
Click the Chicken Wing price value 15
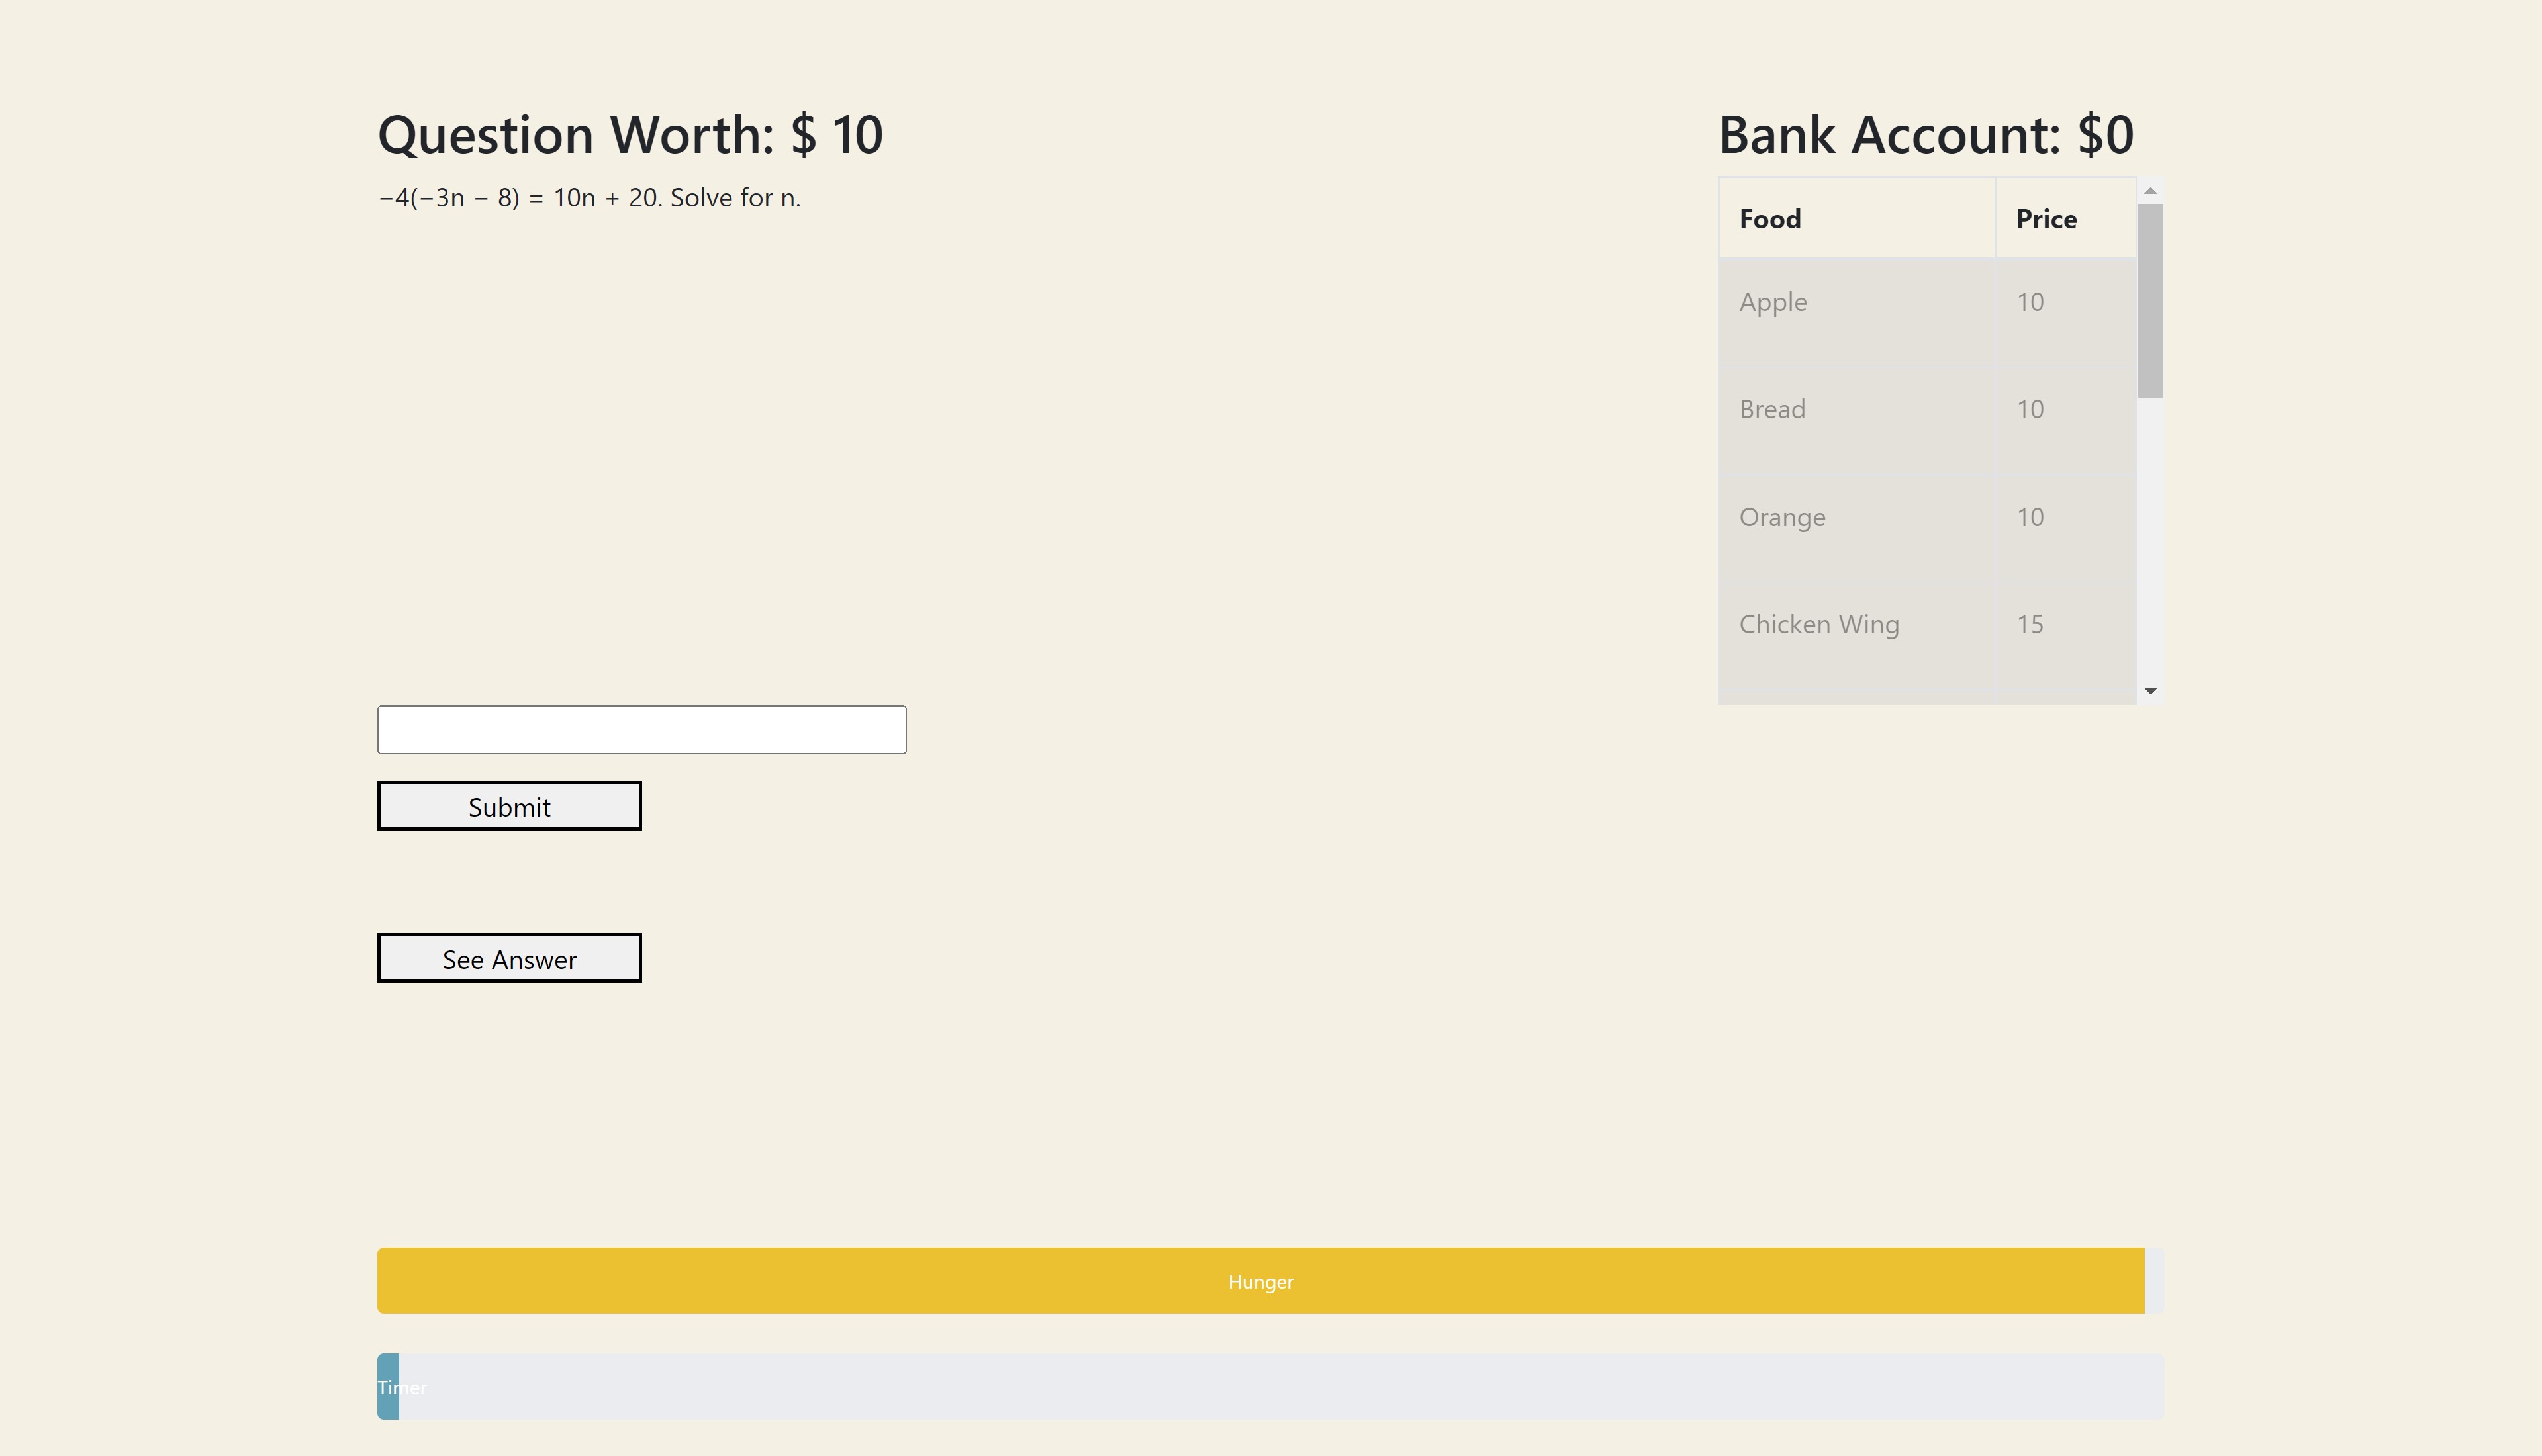2029,625
